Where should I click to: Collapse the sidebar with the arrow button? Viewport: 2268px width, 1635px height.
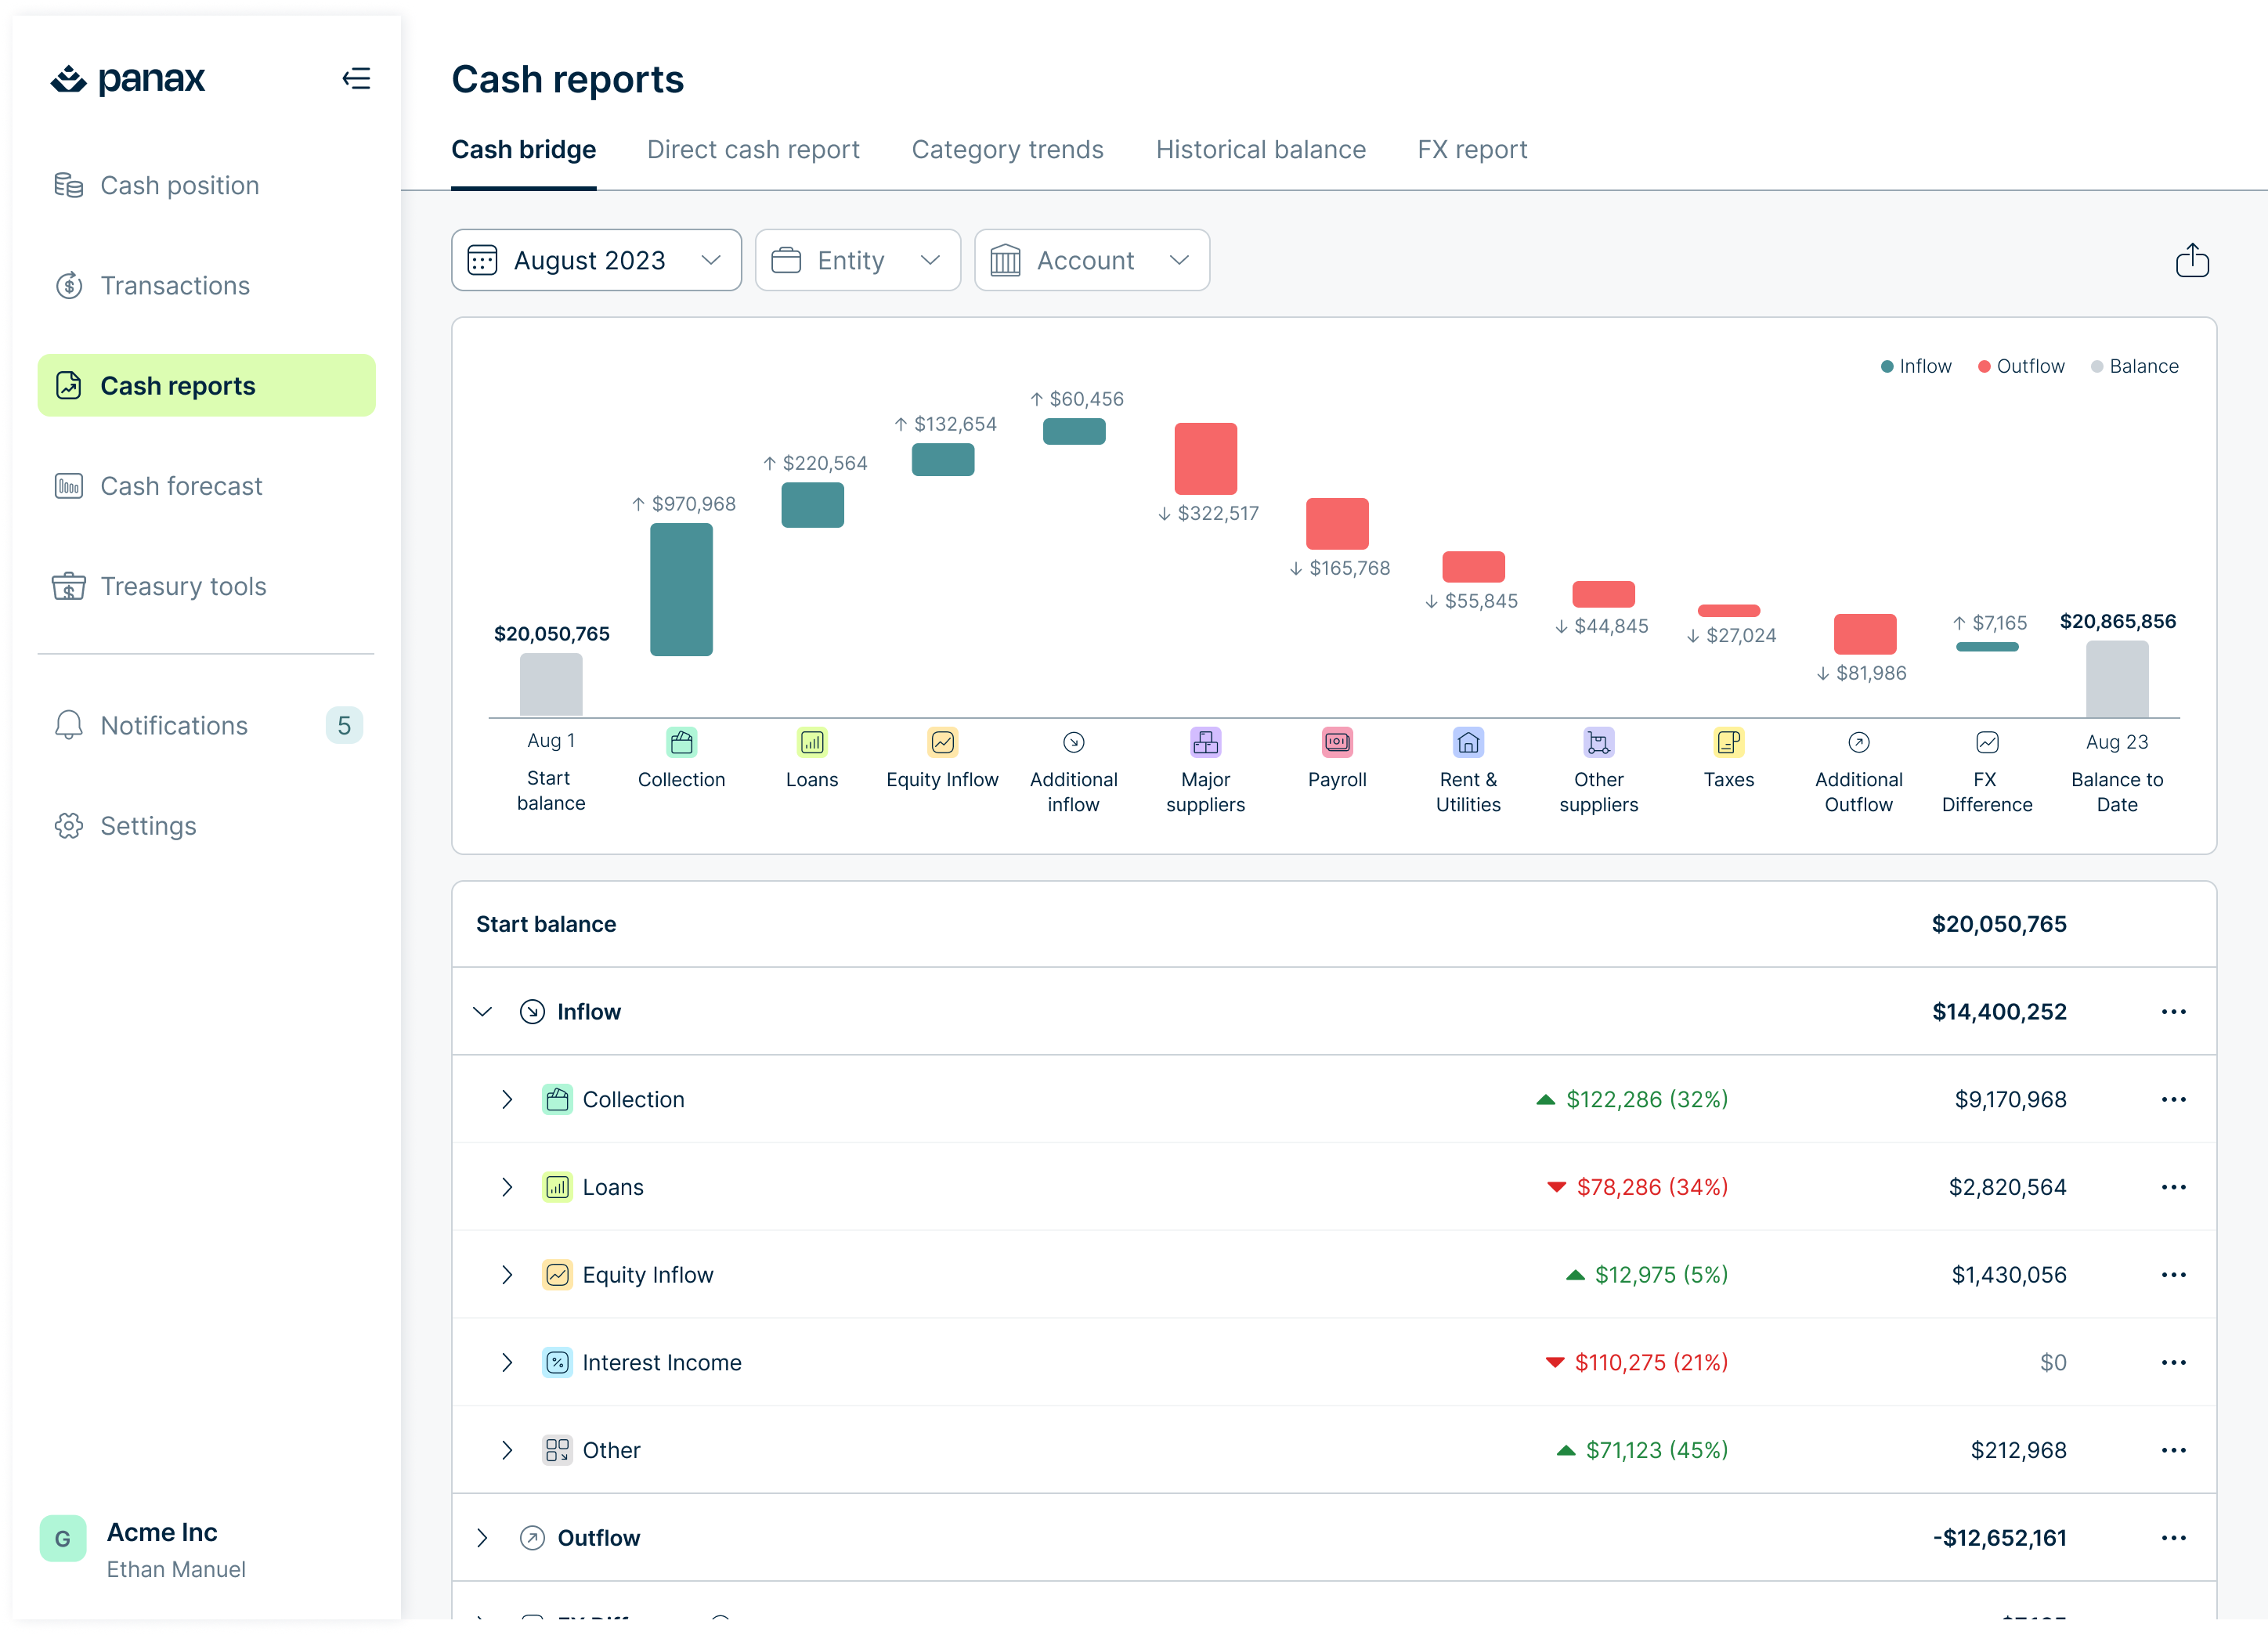pos(357,78)
